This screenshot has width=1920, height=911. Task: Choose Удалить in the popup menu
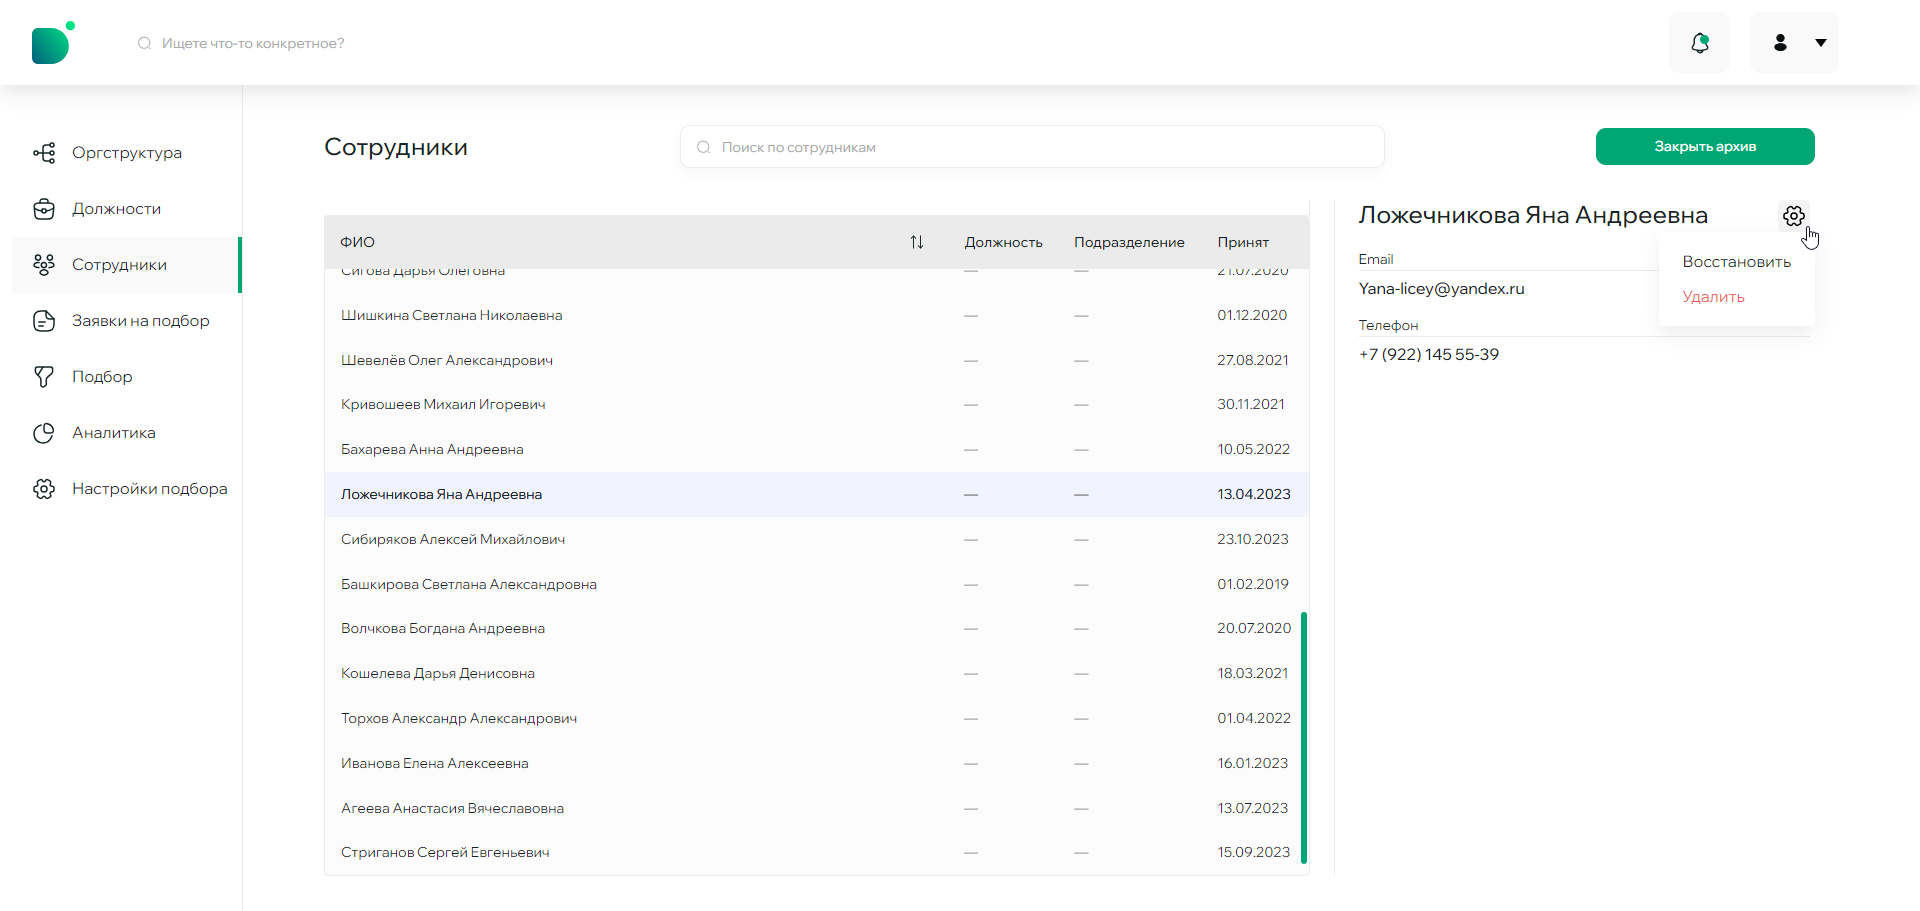point(1713,297)
